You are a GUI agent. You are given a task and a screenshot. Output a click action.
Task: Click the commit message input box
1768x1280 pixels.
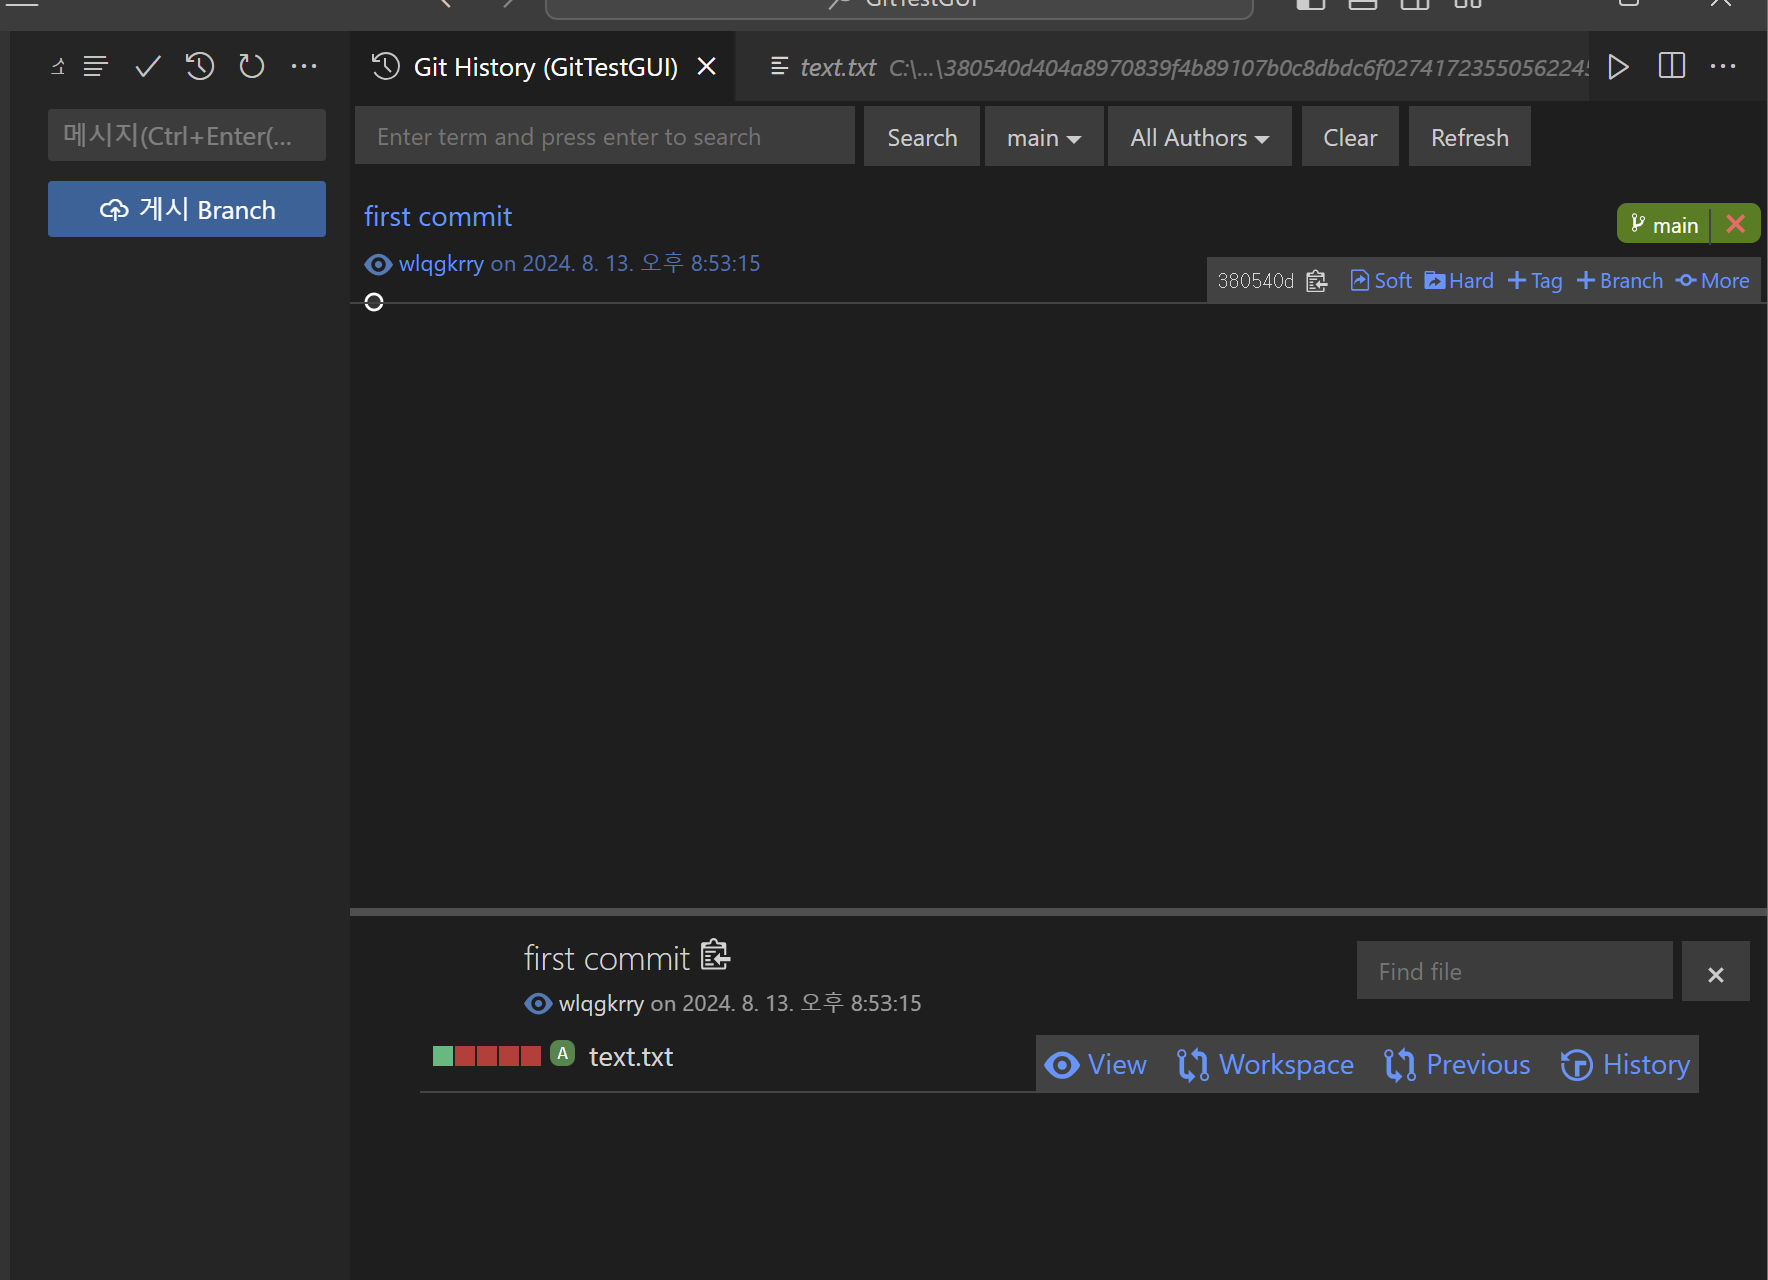pos(187,135)
